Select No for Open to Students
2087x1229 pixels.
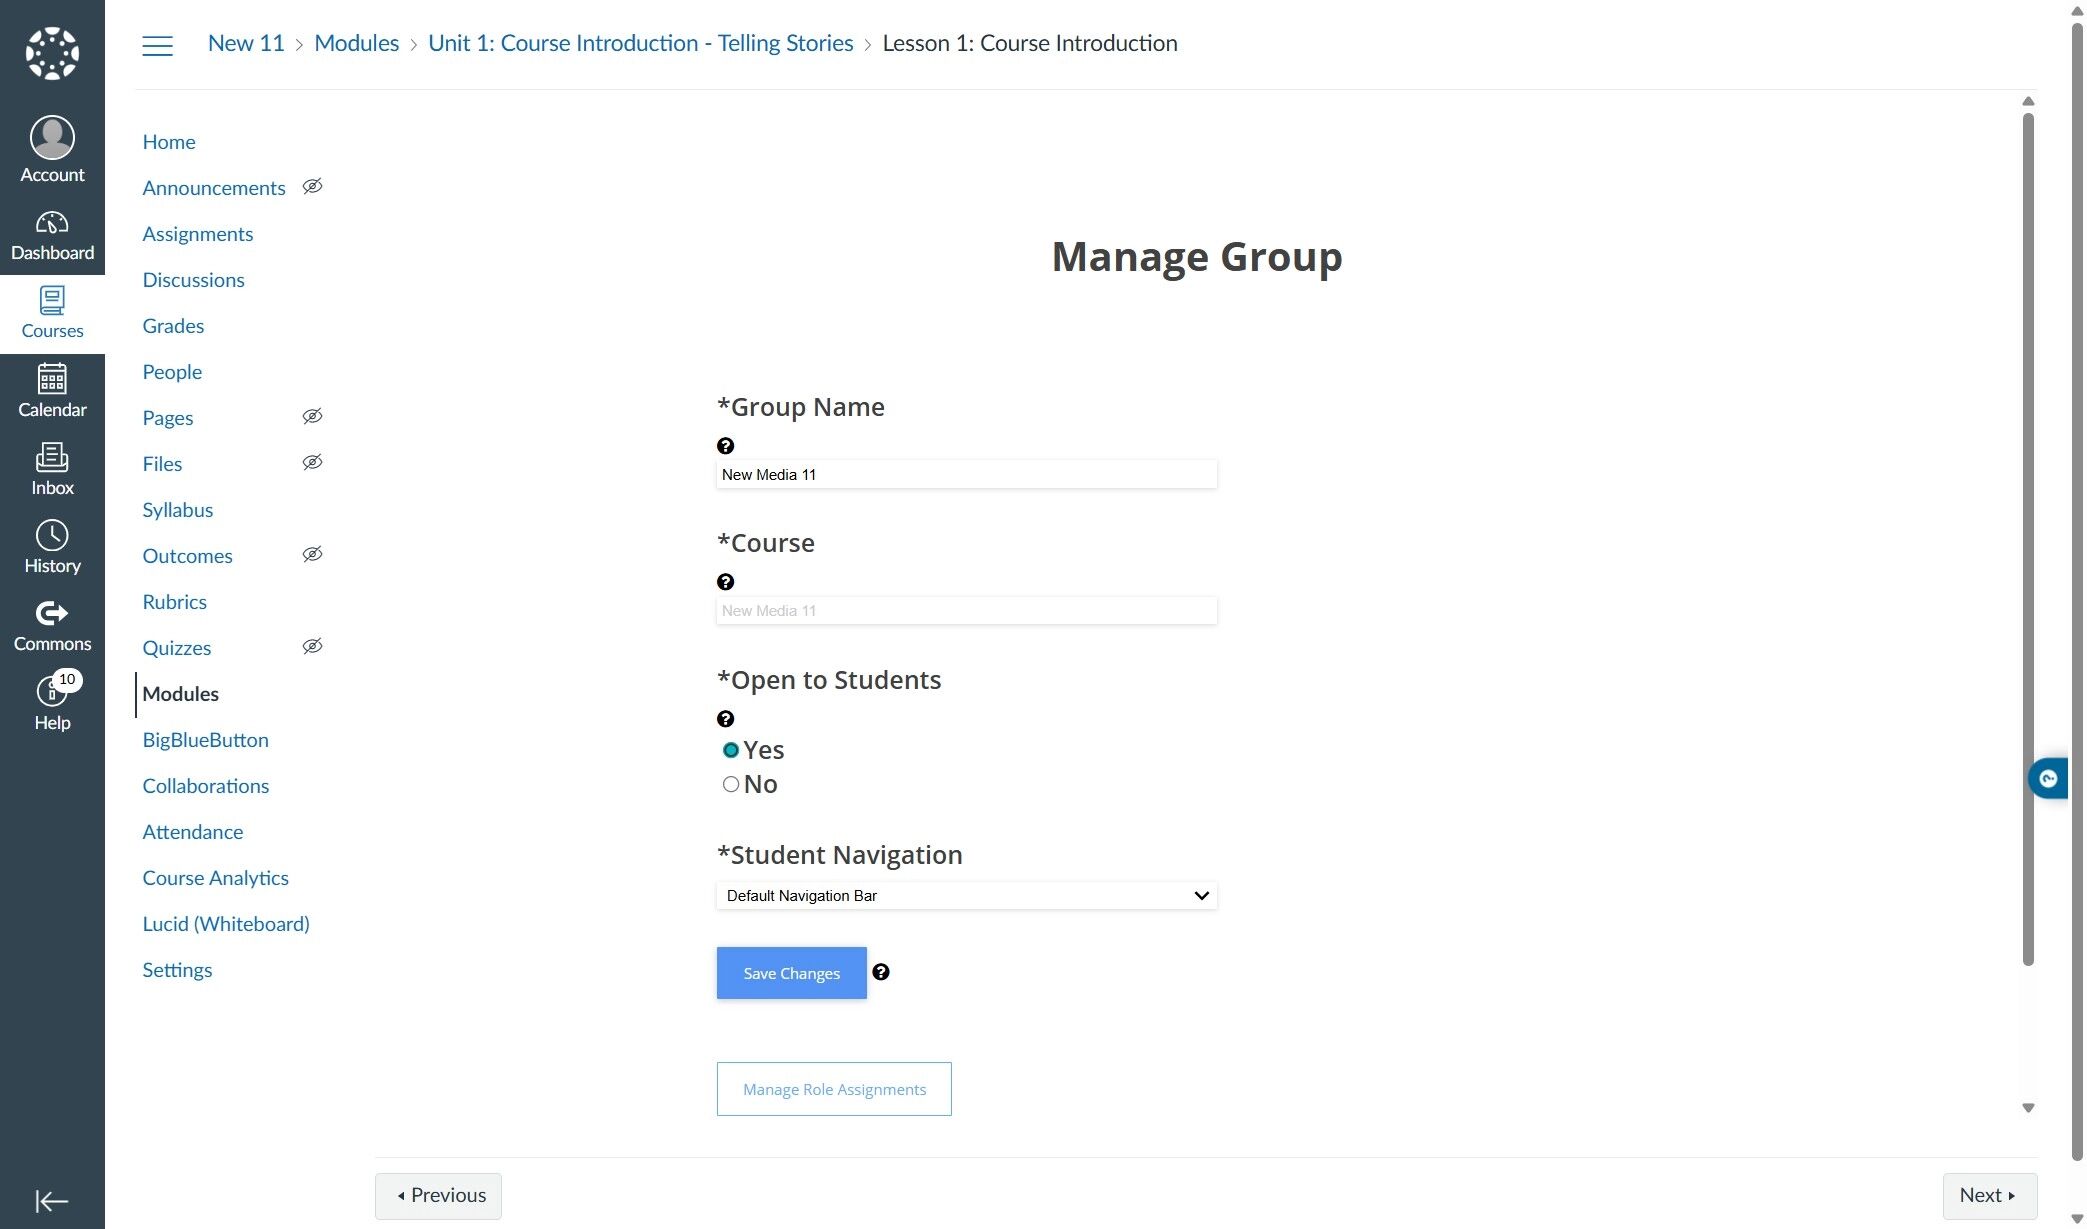[731, 784]
